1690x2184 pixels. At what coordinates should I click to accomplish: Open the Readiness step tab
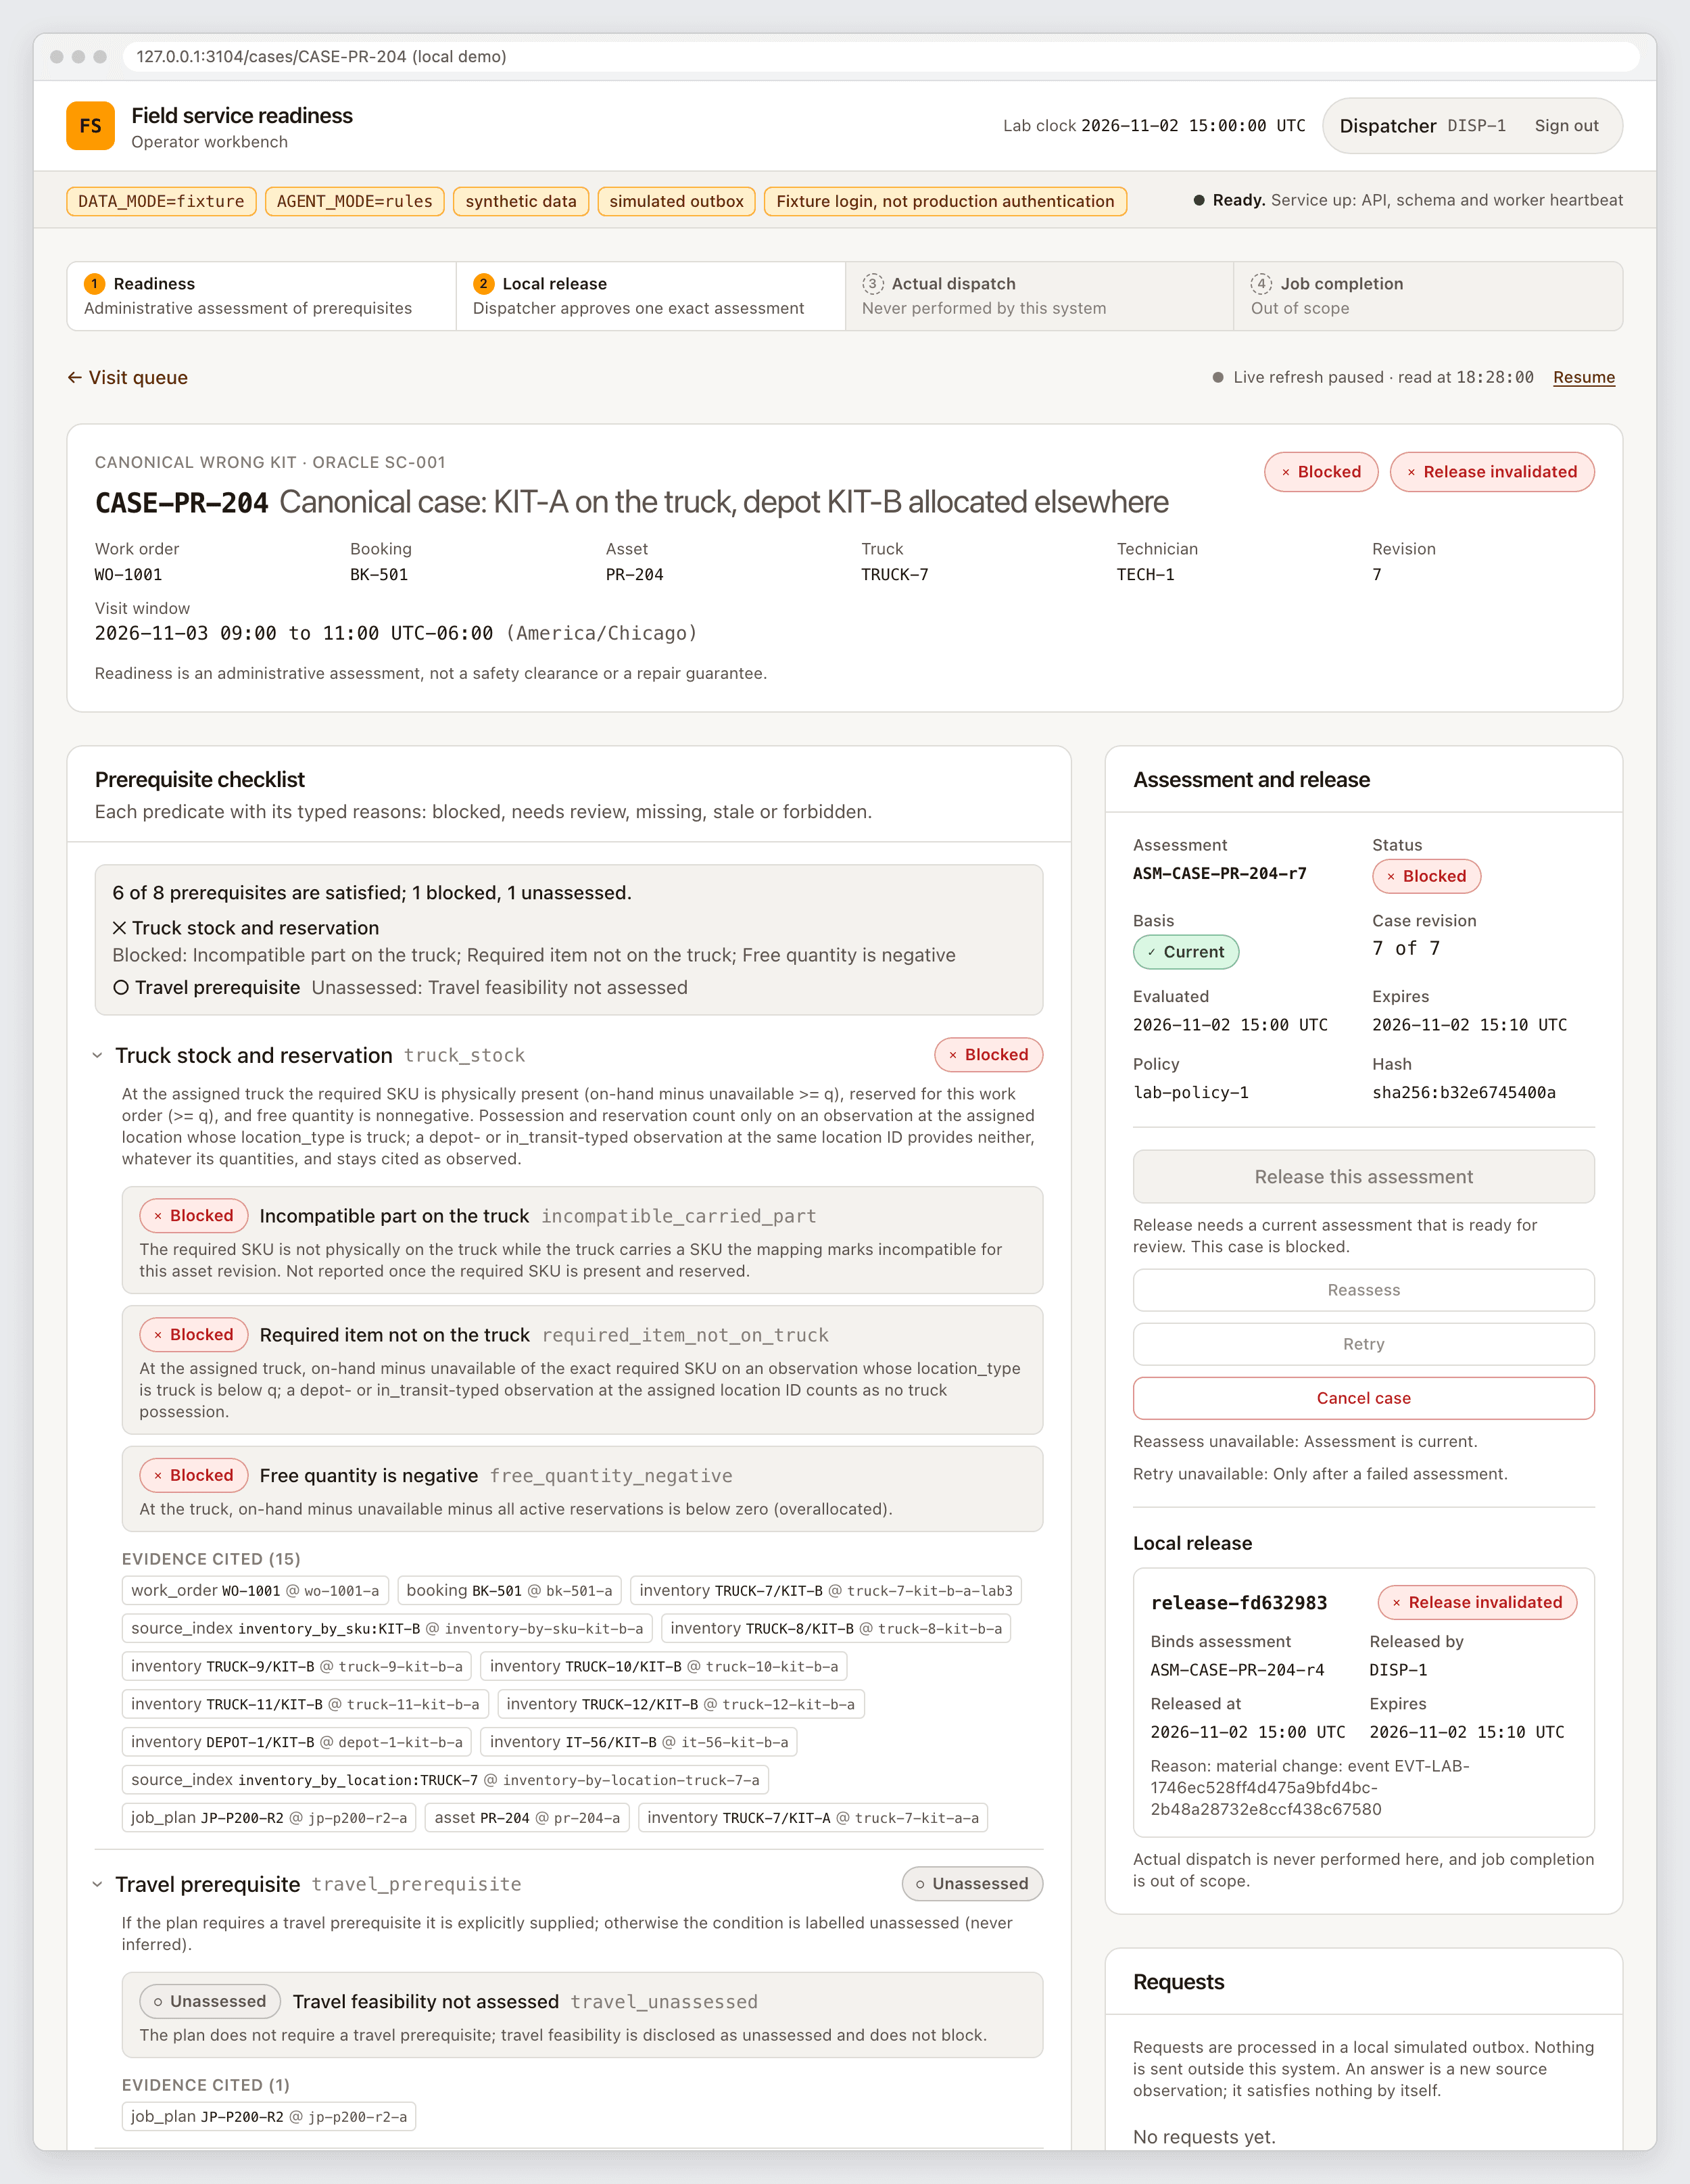pos(262,296)
